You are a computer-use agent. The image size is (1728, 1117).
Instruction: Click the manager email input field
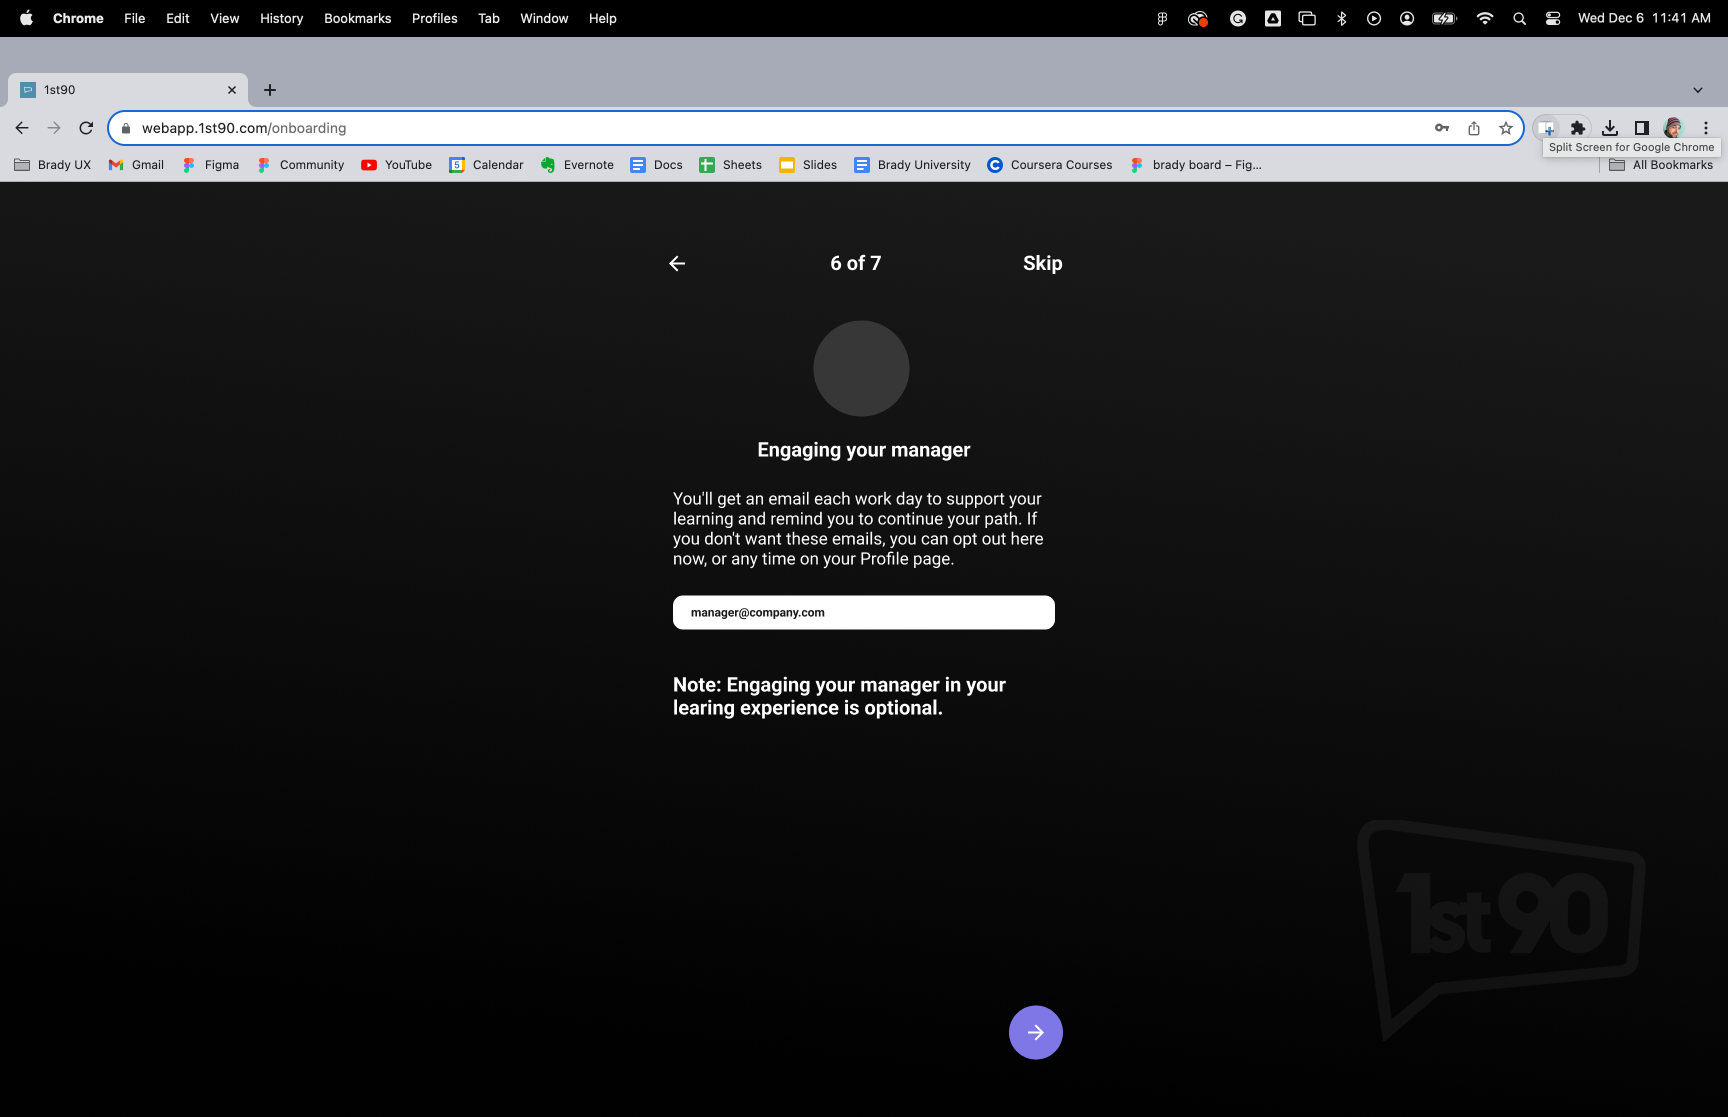(863, 612)
